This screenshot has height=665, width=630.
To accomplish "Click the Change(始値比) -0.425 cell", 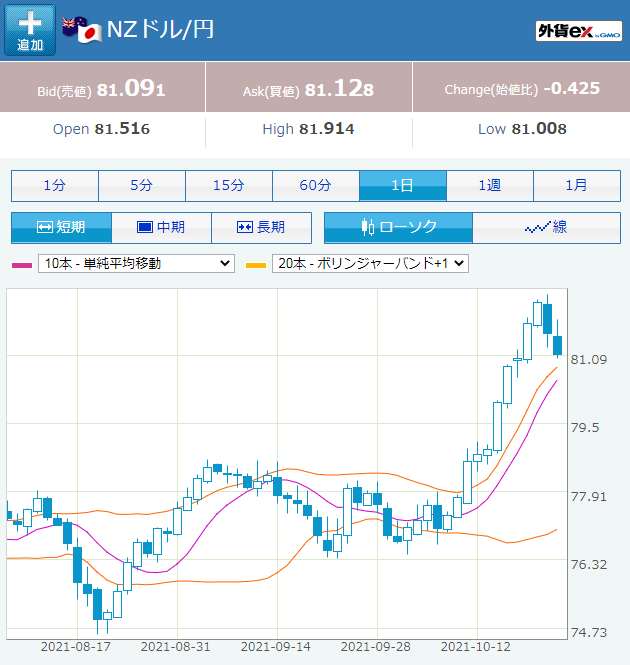I will 521,88.
